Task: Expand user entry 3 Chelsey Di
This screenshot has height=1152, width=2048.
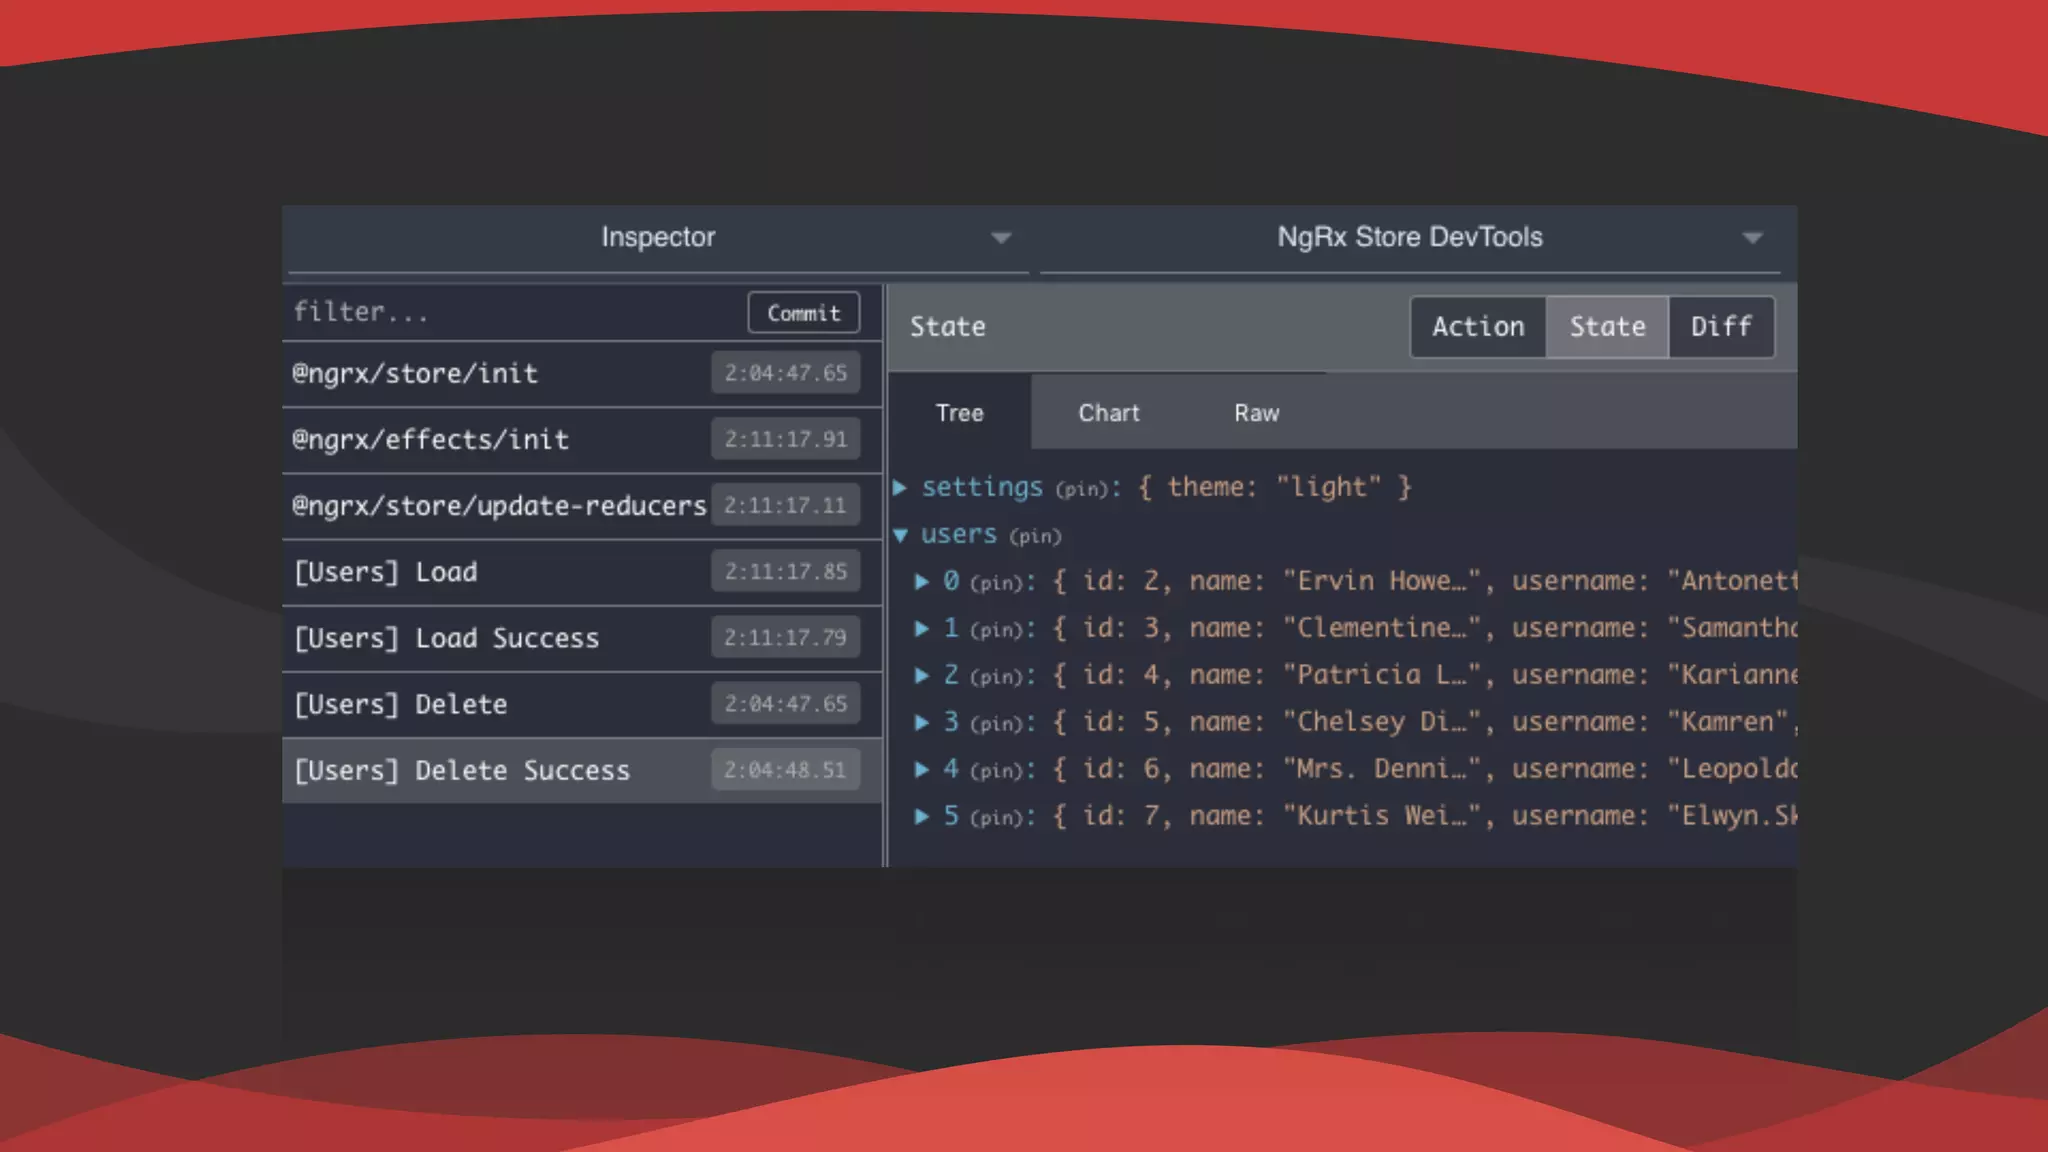Action: (922, 723)
